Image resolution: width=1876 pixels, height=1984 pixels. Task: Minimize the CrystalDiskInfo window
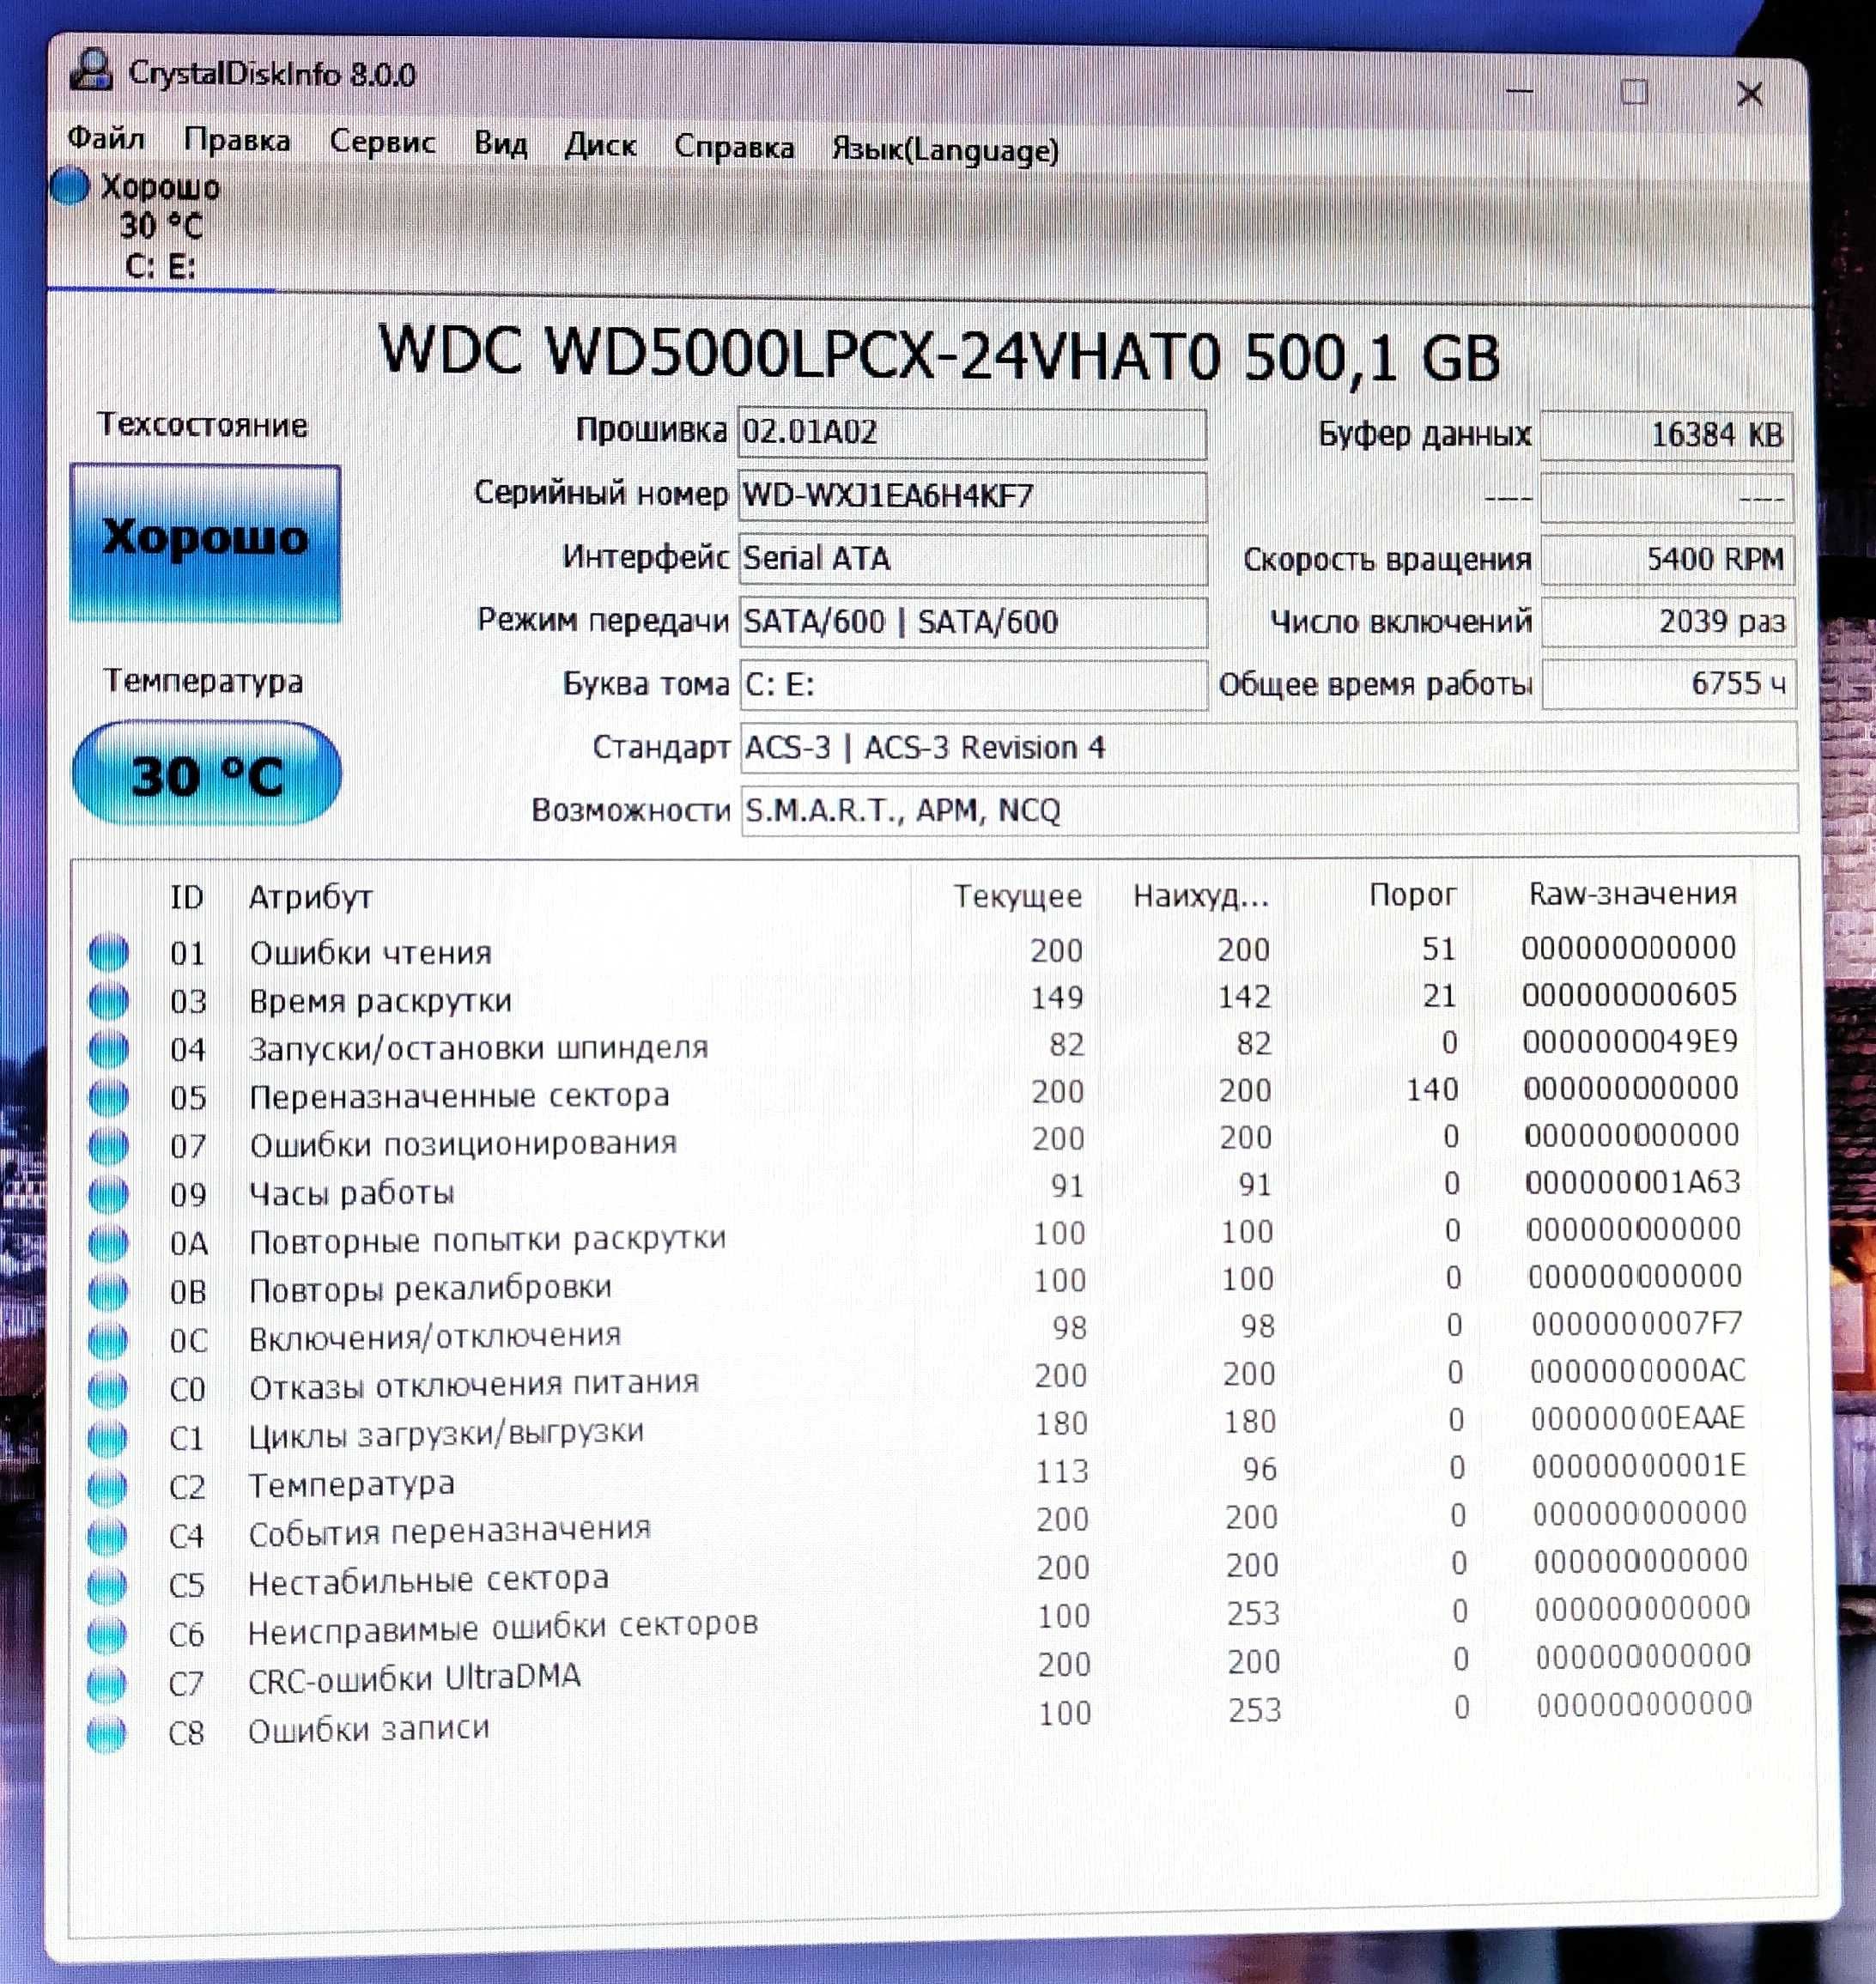(1519, 90)
